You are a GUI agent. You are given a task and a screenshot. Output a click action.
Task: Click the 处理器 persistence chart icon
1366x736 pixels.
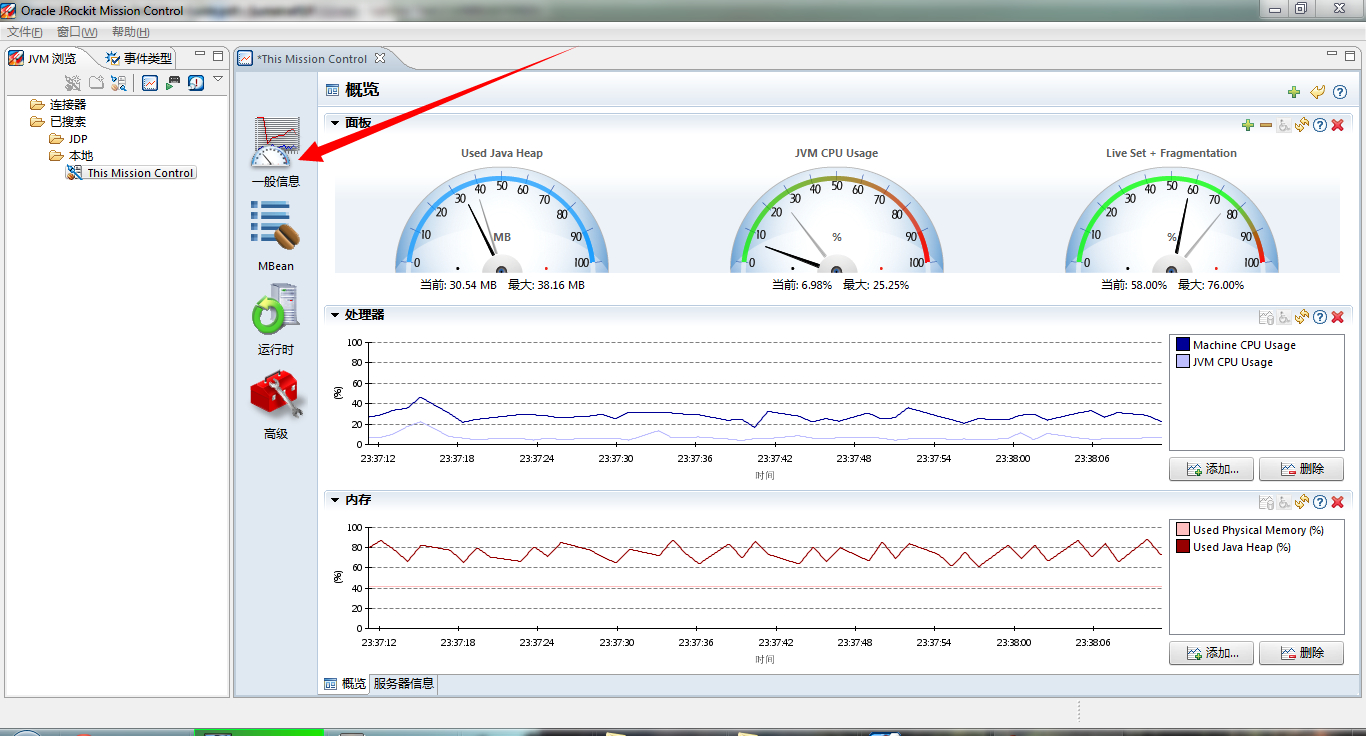tap(1265, 317)
